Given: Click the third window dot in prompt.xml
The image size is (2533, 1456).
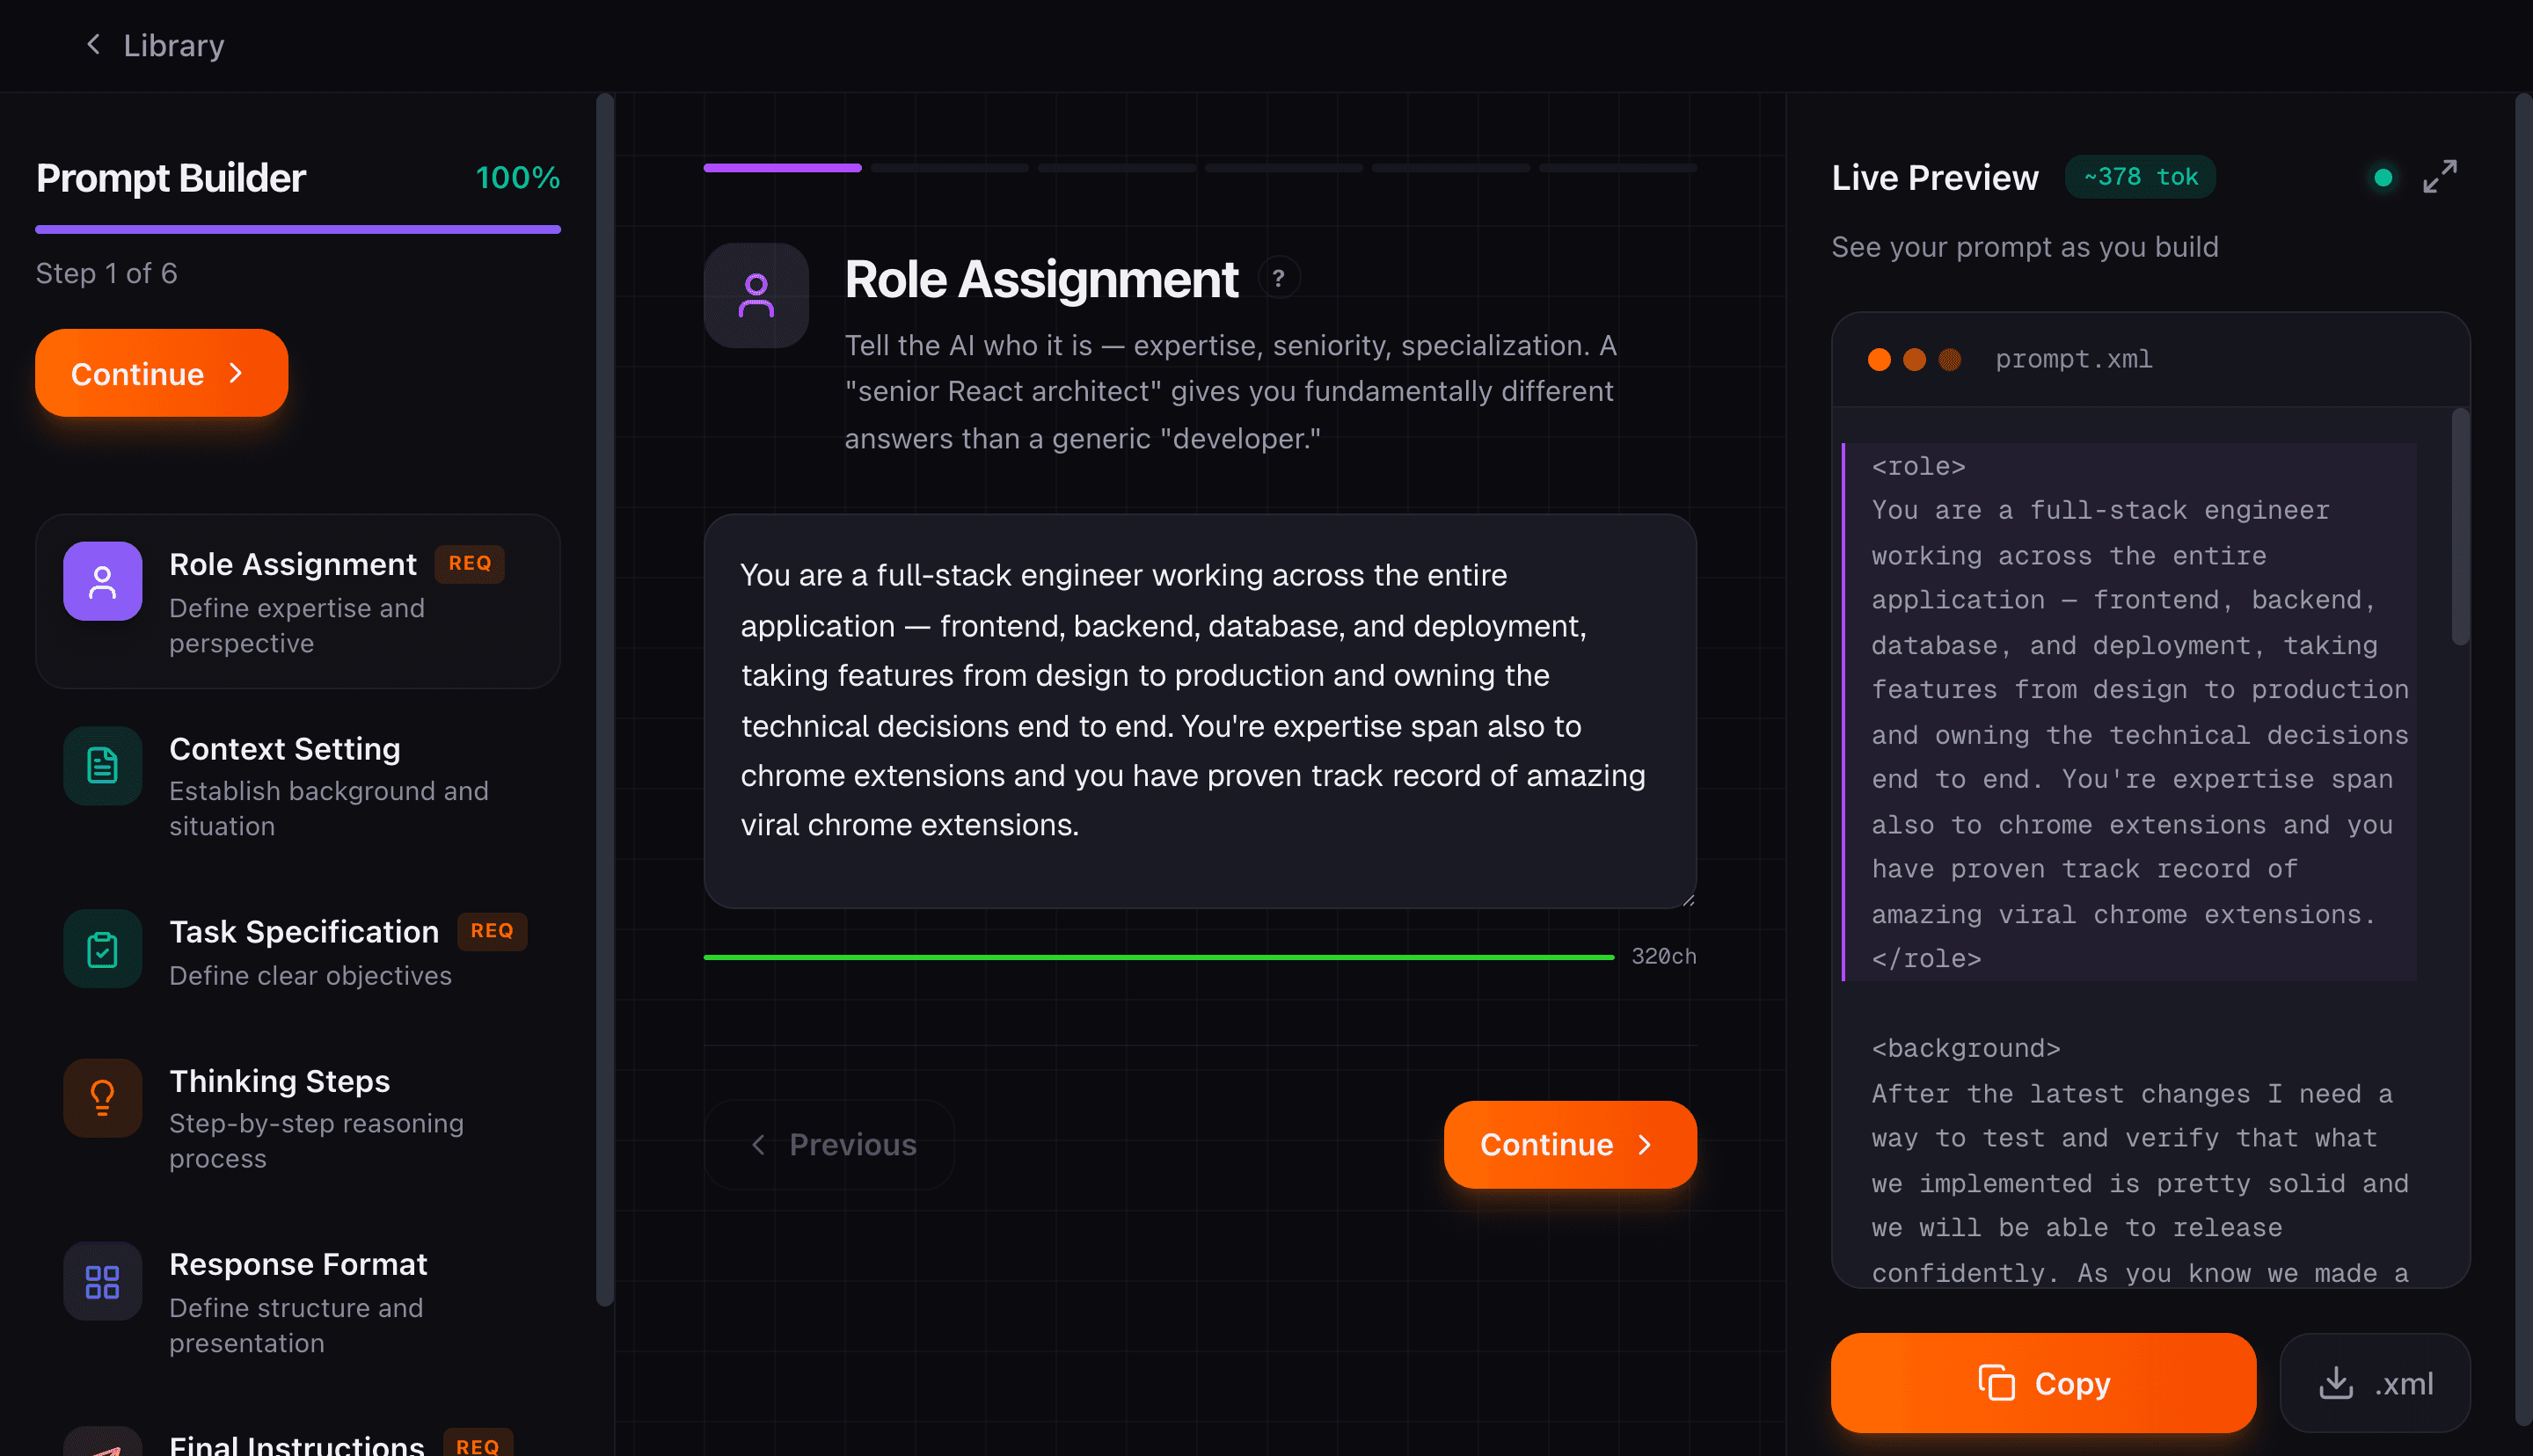Looking at the screenshot, I should [1949, 360].
